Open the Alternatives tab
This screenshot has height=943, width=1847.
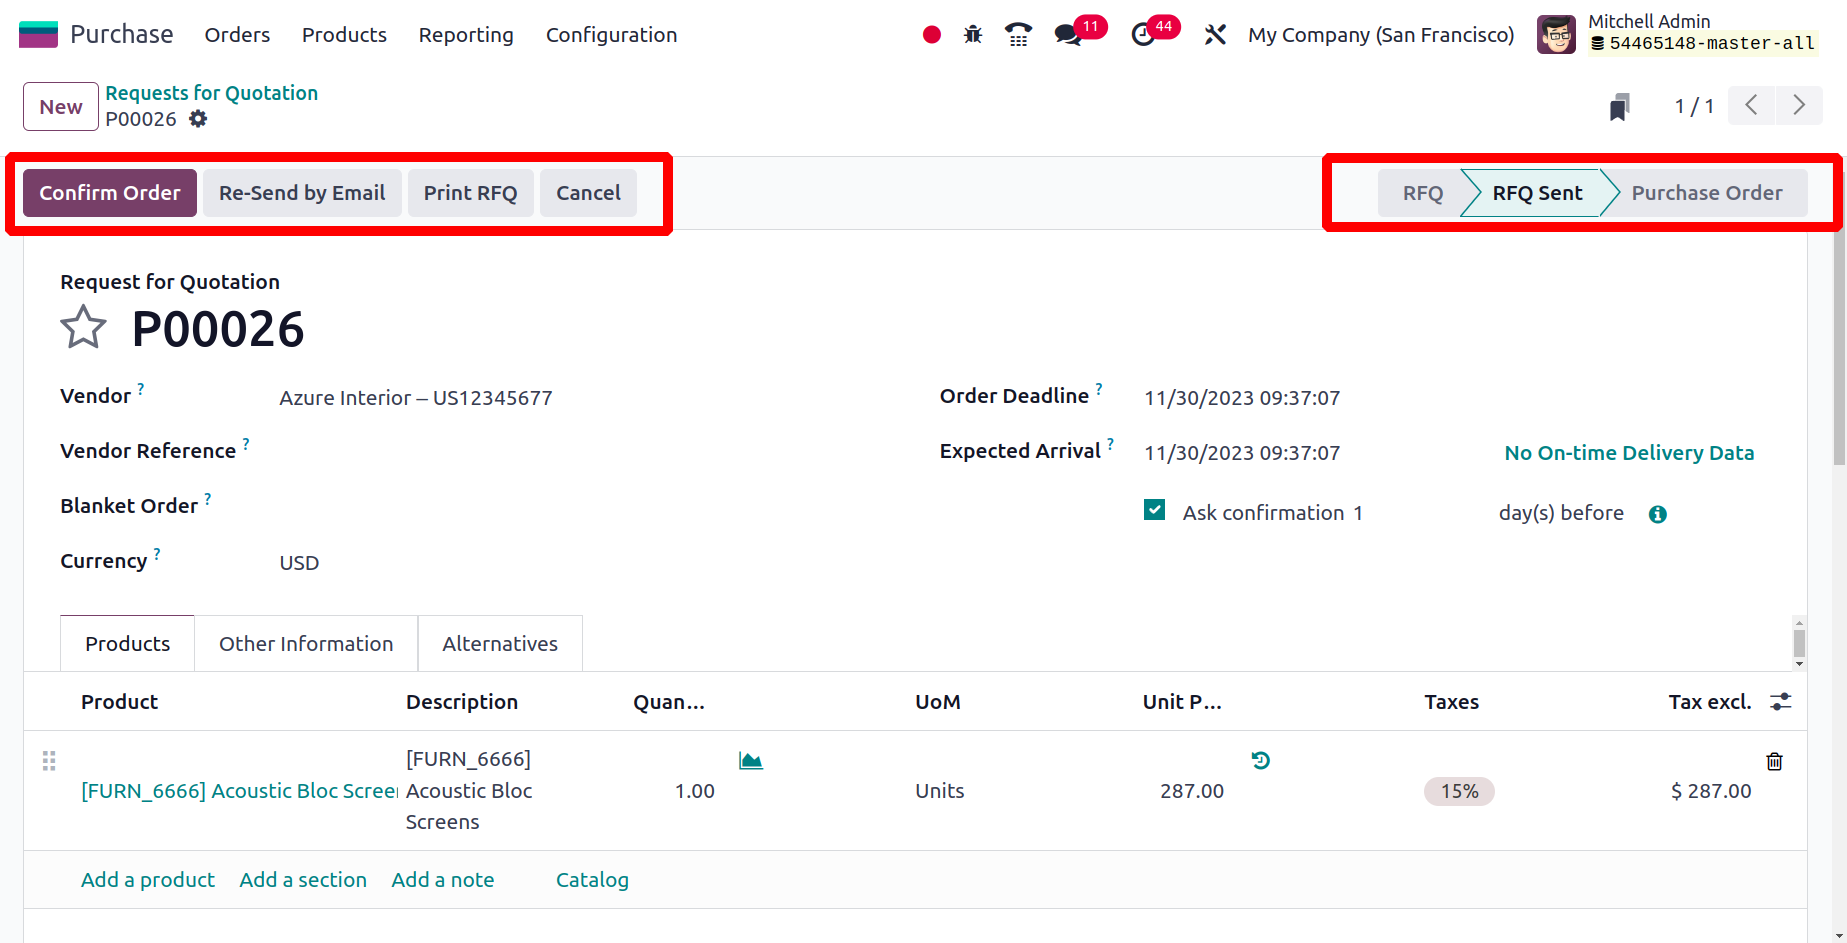click(500, 644)
